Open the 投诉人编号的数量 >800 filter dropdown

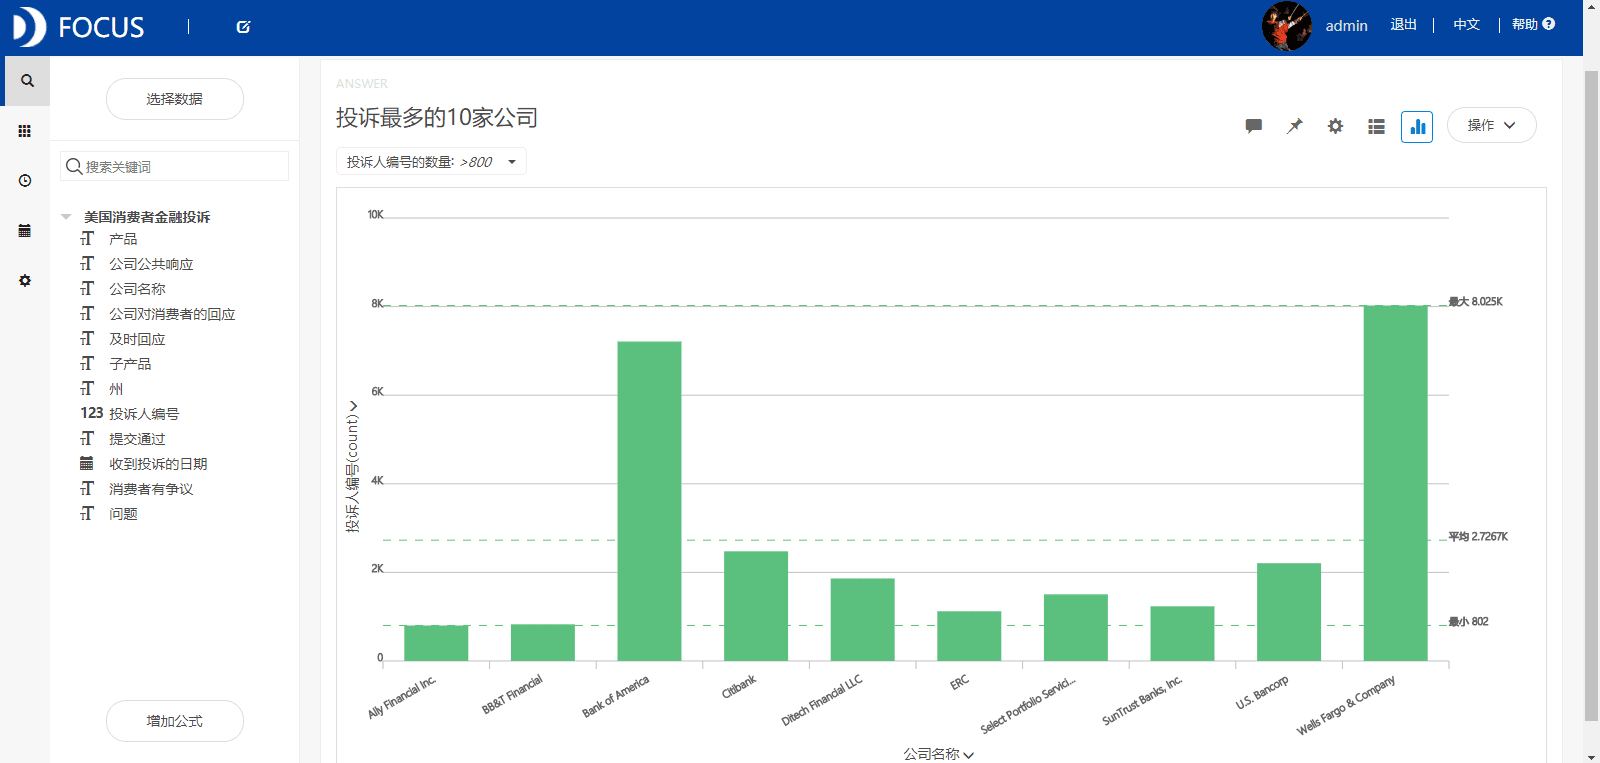(x=431, y=162)
